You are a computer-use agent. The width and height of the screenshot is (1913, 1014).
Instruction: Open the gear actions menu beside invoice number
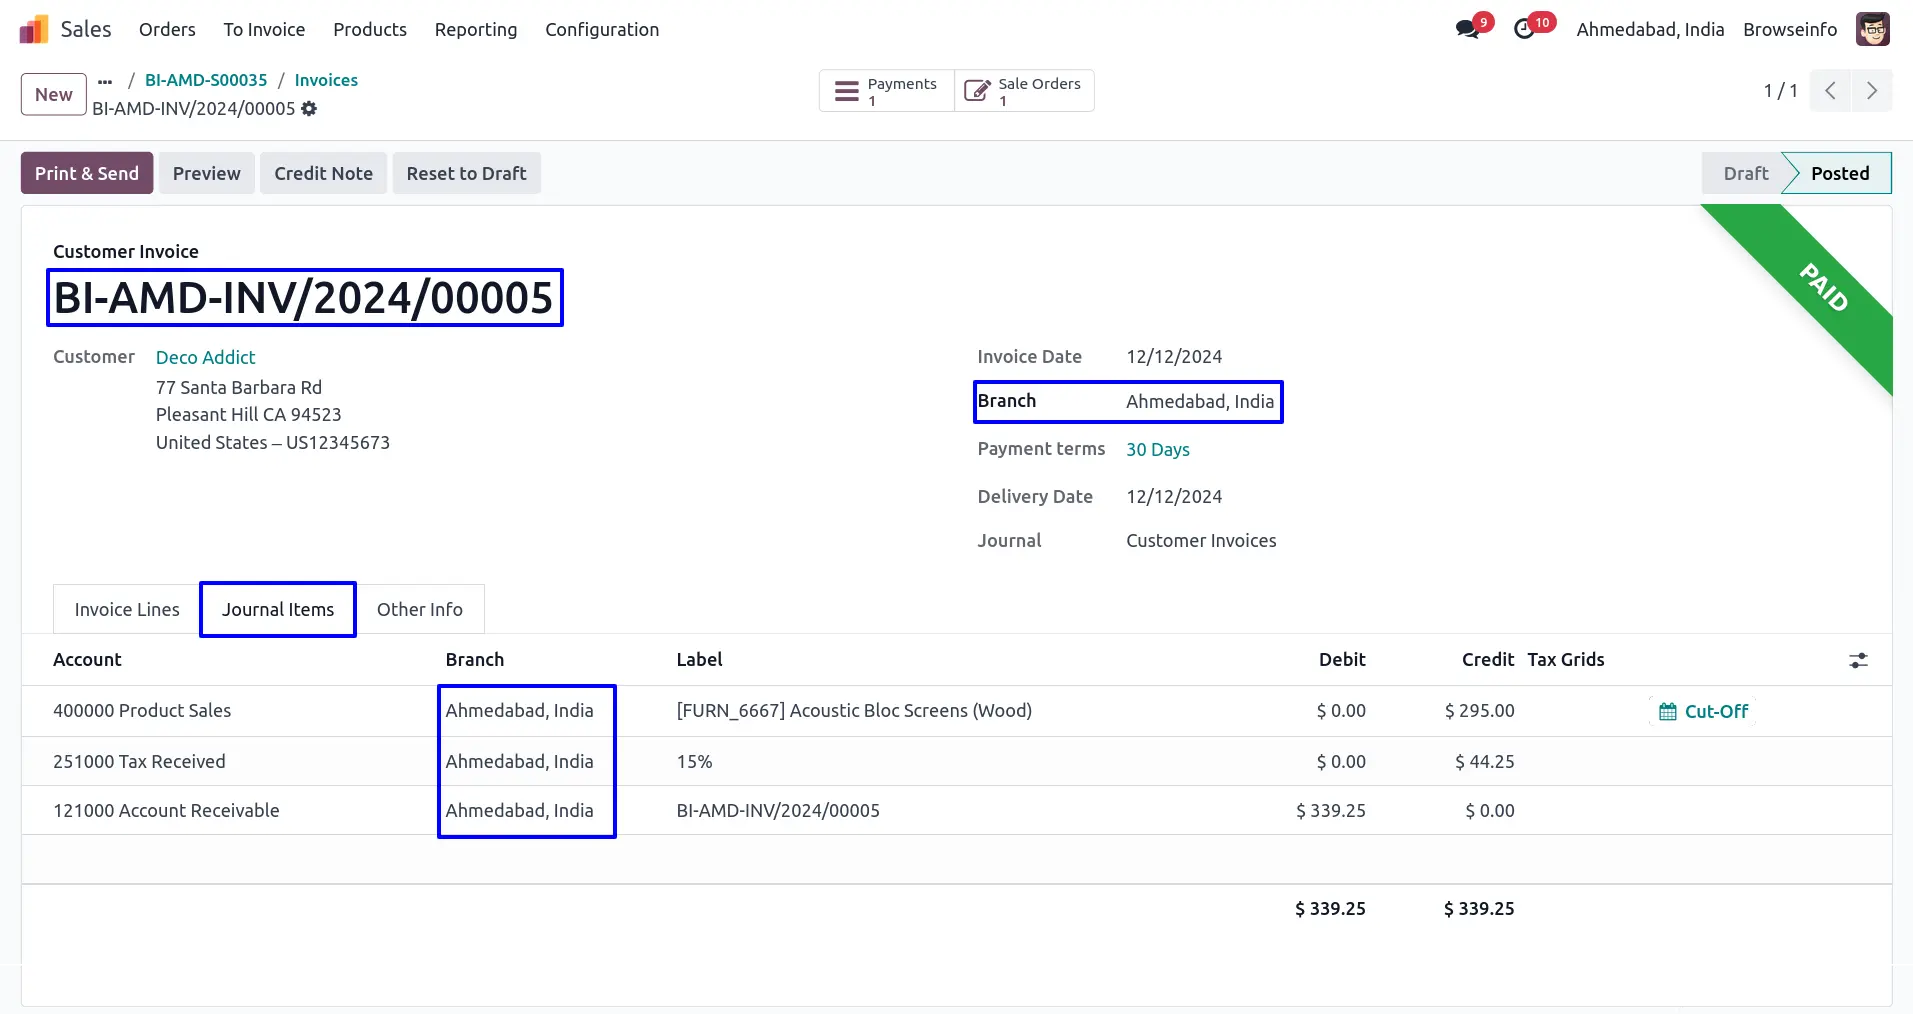pyautogui.click(x=309, y=109)
